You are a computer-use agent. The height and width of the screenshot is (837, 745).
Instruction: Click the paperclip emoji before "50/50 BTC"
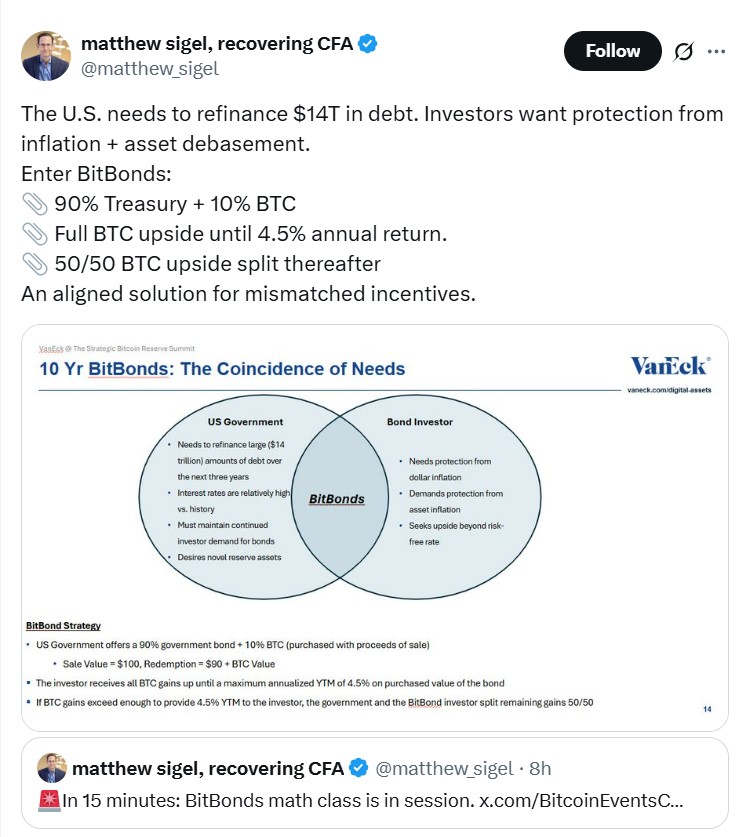(x=33, y=264)
